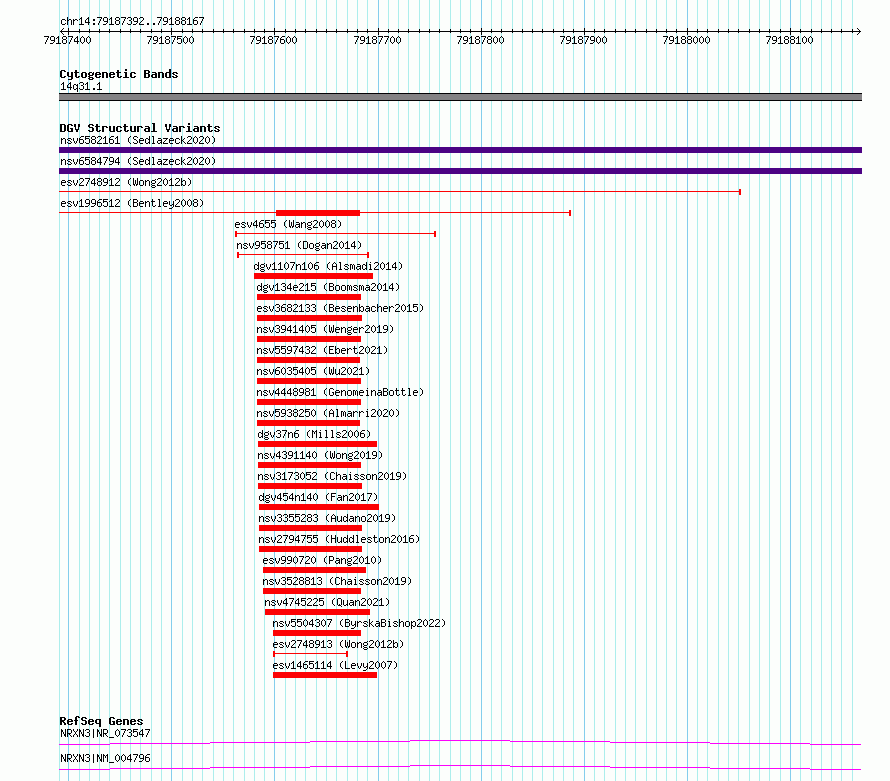Click the purple bar under nsv6584794
The width and height of the screenshot is (890, 781).
(460, 171)
